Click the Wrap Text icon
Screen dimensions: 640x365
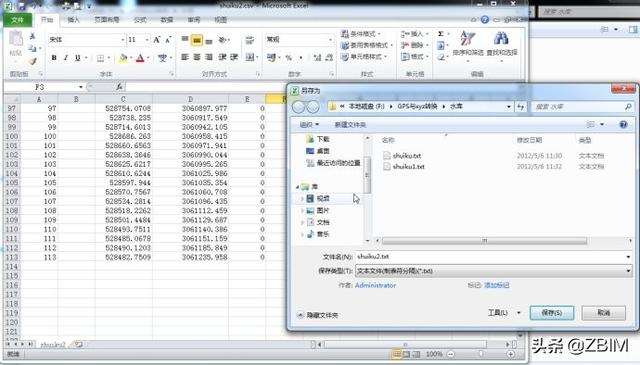click(x=249, y=40)
